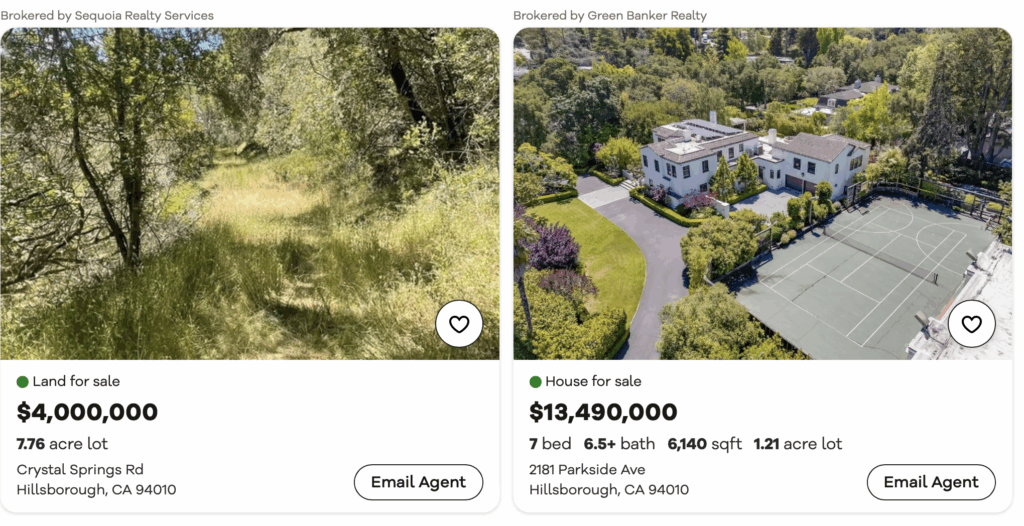Email the agent for the Crystal Springs Rd land
1024x526 pixels.
pyautogui.click(x=418, y=482)
